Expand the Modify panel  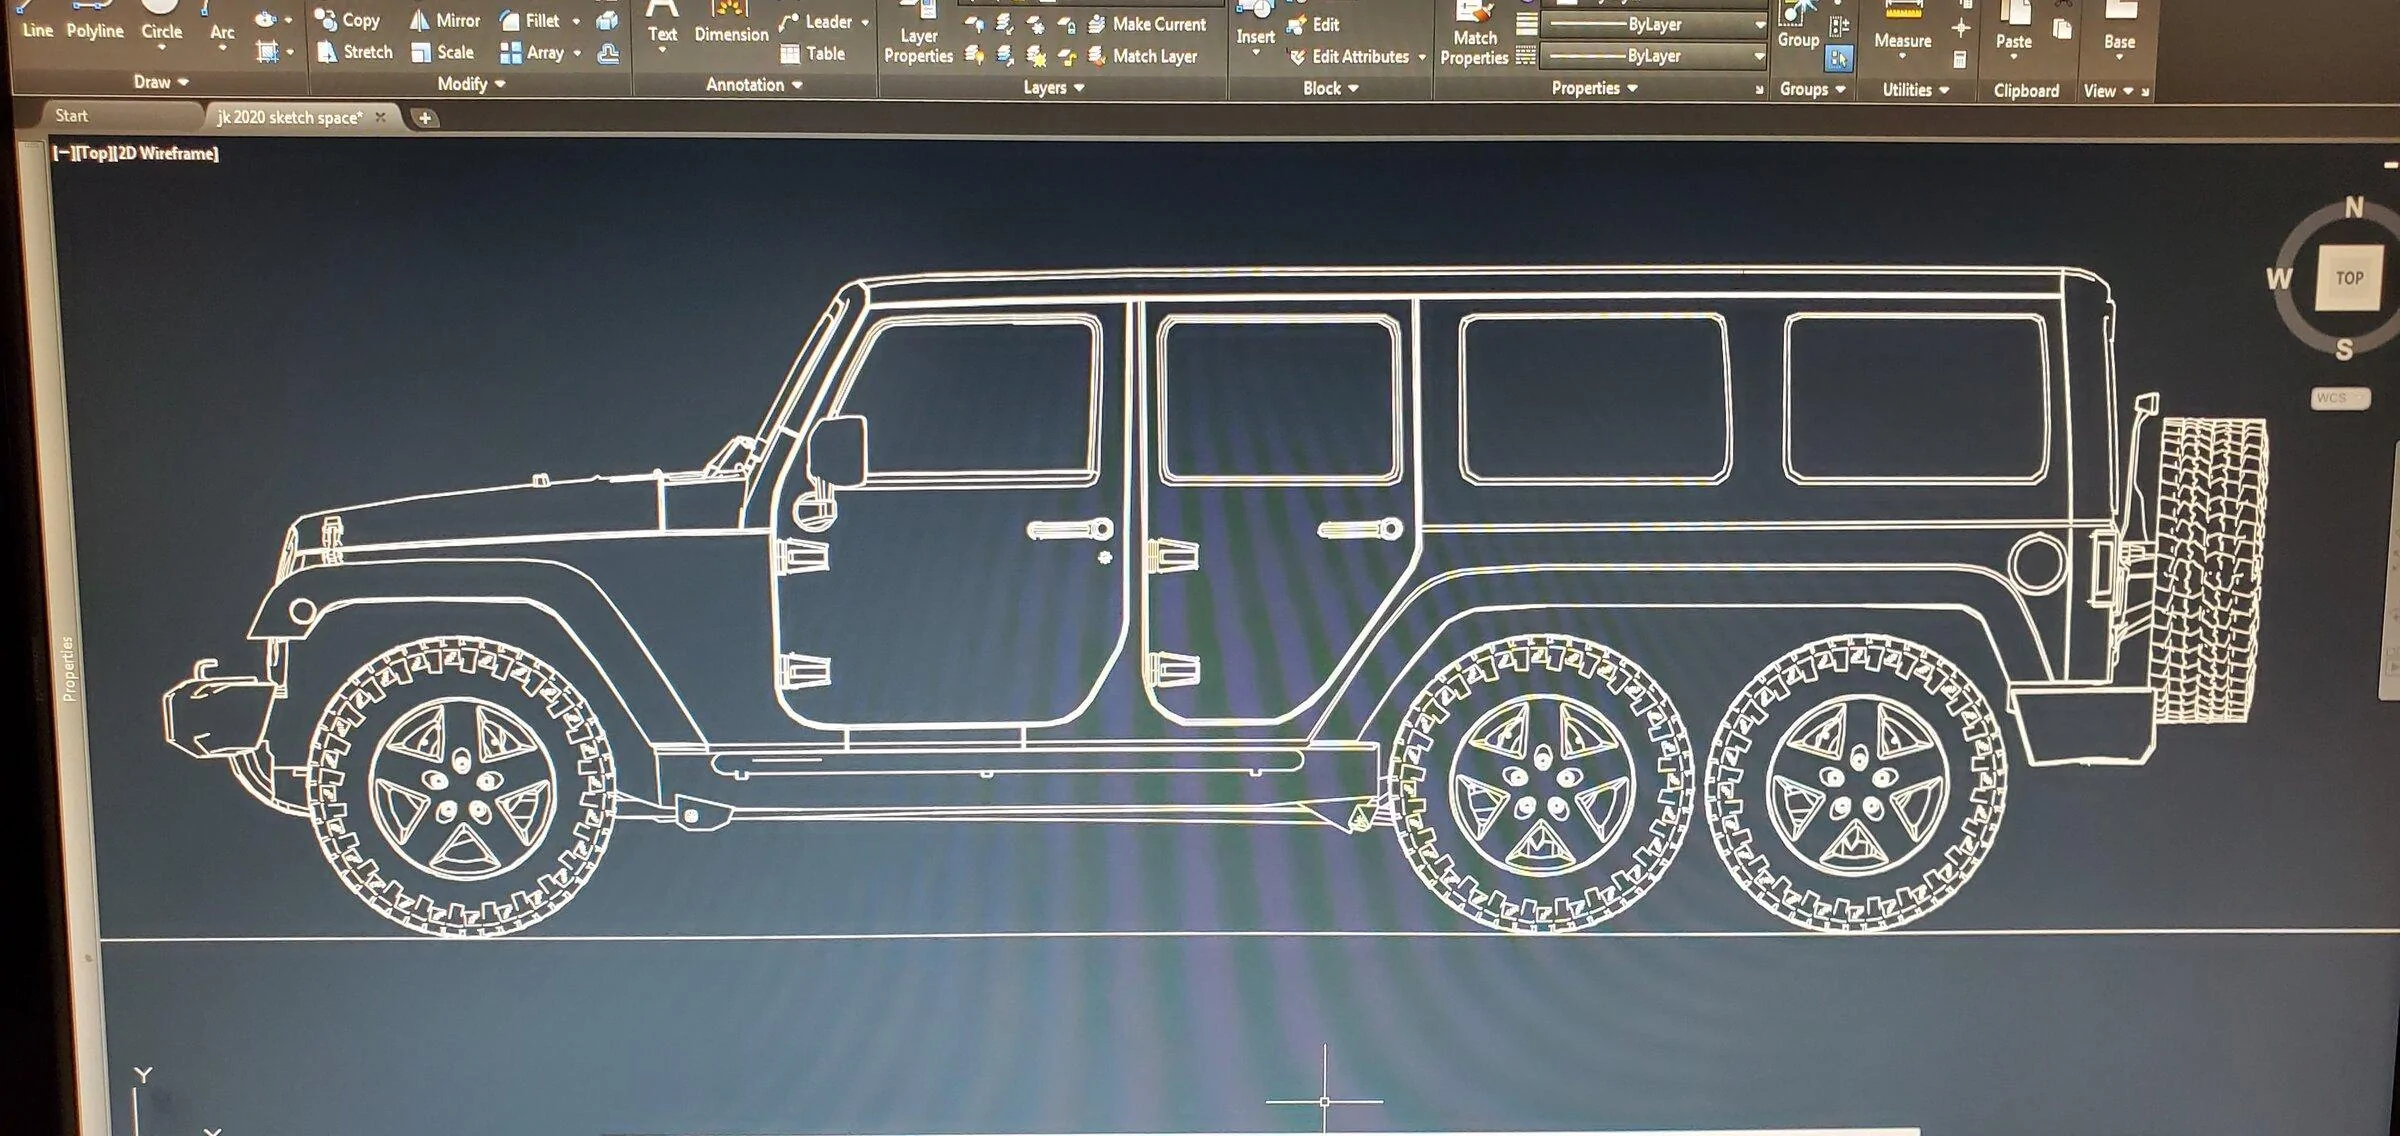click(471, 84)
